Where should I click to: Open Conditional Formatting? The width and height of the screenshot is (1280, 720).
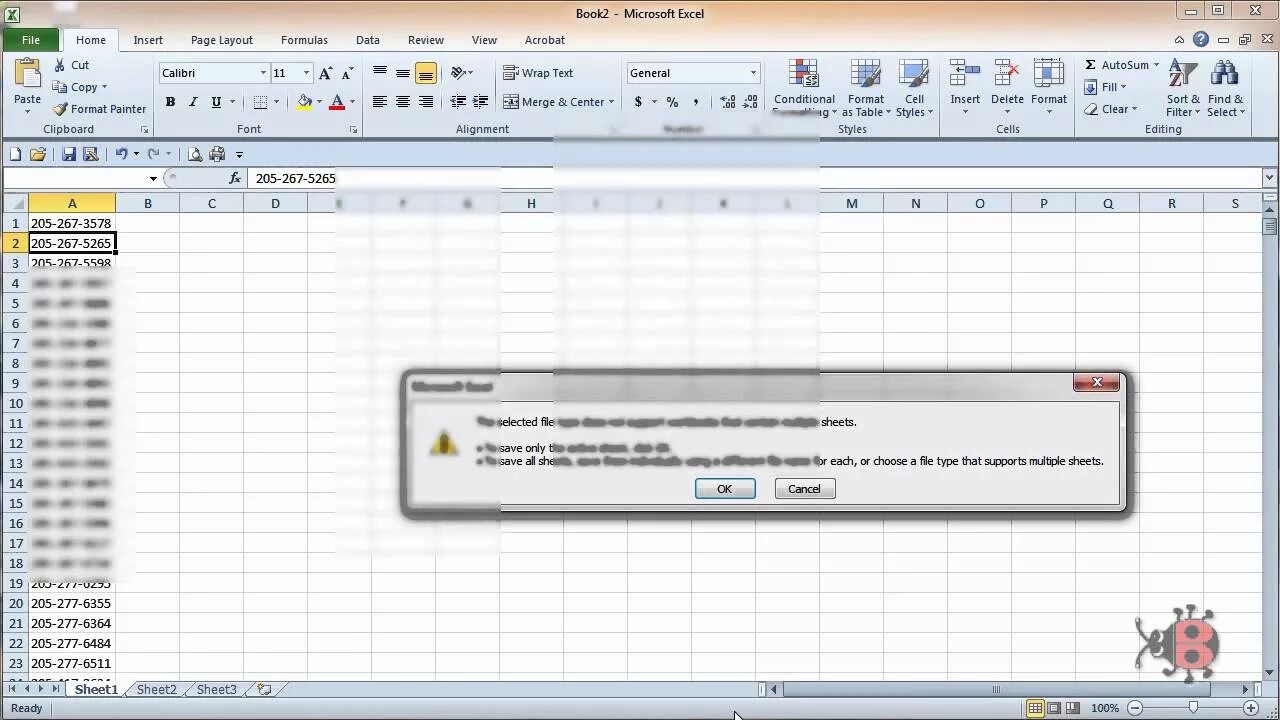(804, 88)
